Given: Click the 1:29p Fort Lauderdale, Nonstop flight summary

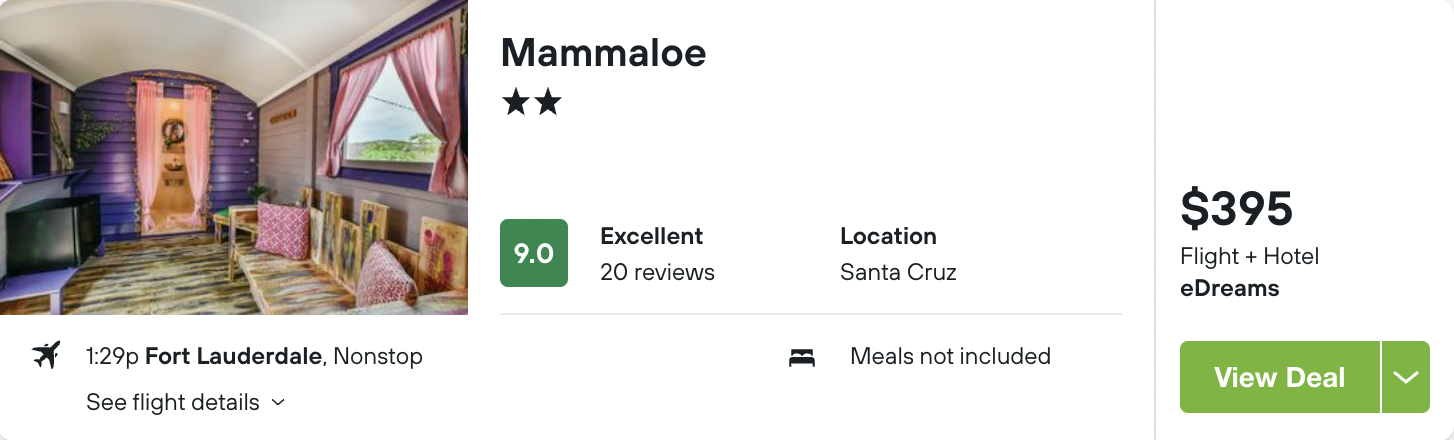Looking at the screenshot, I should (x=254, y=356).
